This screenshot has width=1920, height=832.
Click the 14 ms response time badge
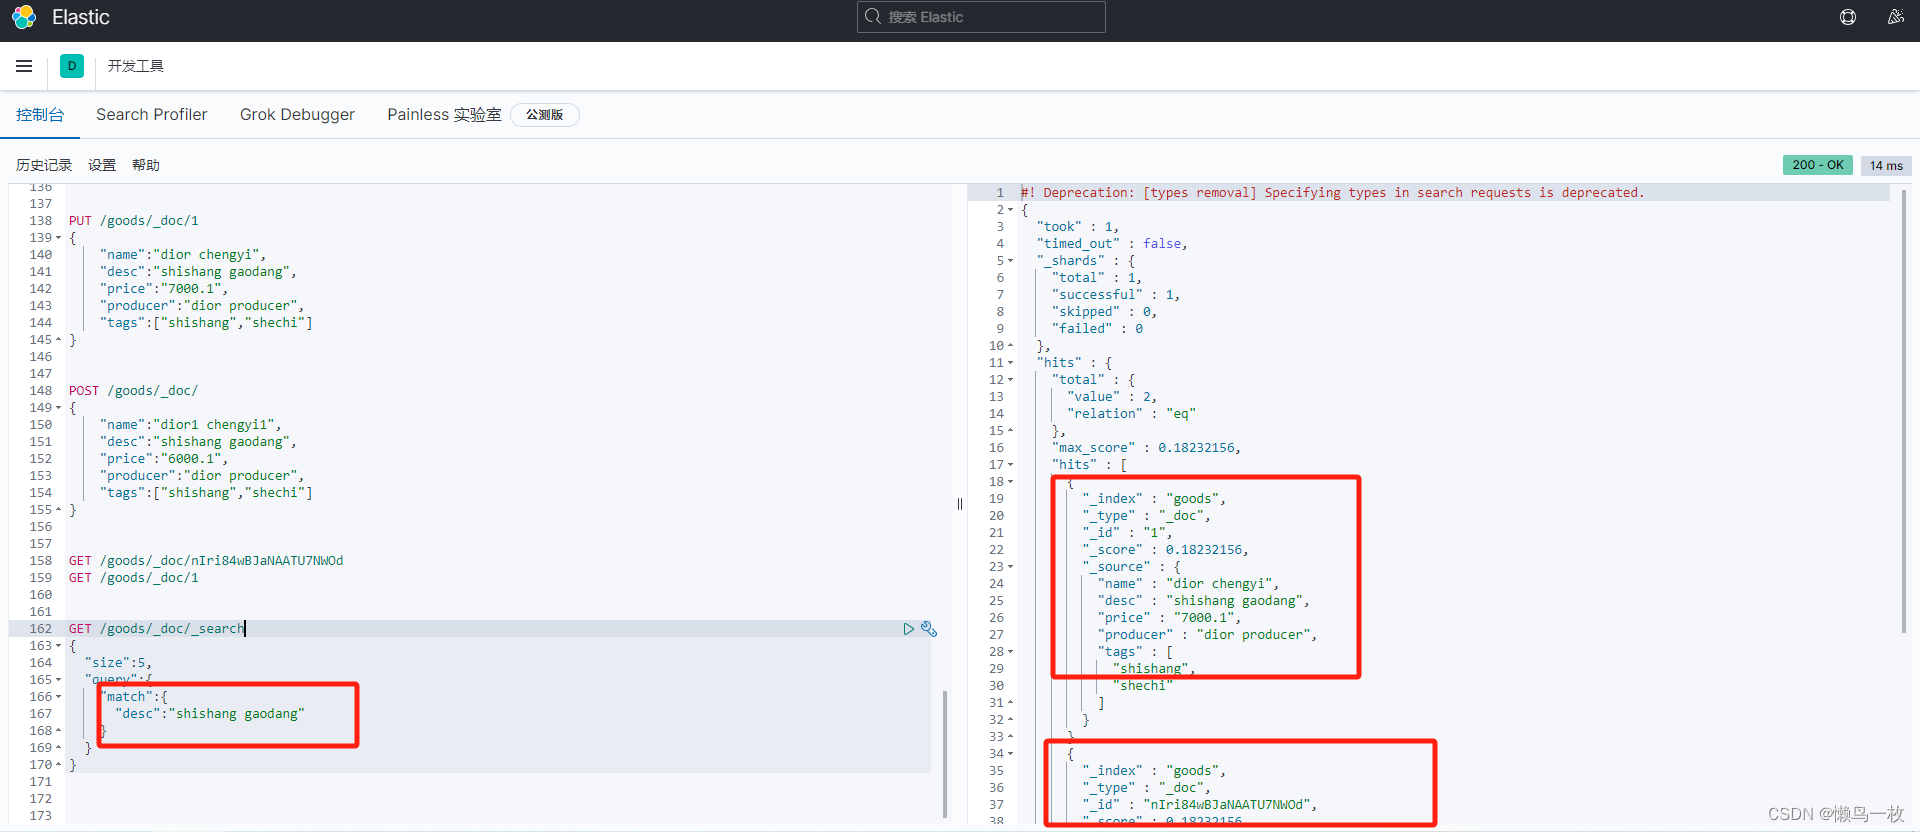coord(1886,166)
